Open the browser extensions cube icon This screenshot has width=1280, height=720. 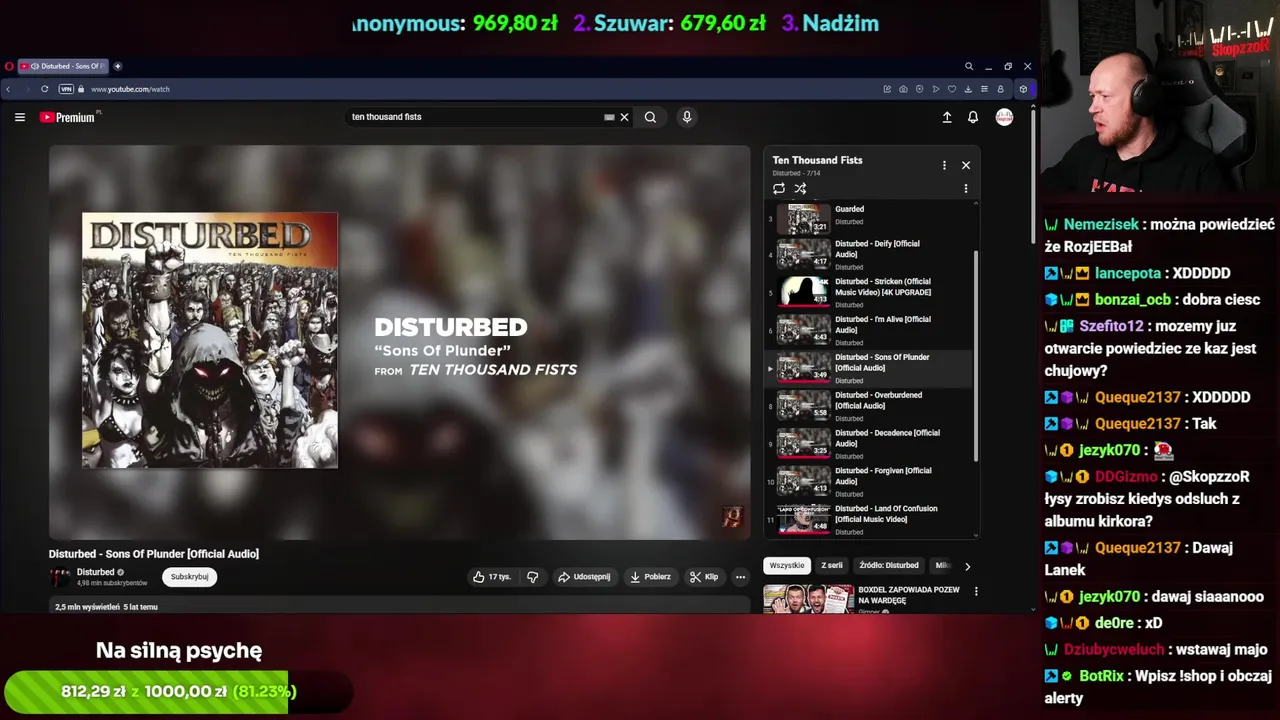[x=1023, y=89]
